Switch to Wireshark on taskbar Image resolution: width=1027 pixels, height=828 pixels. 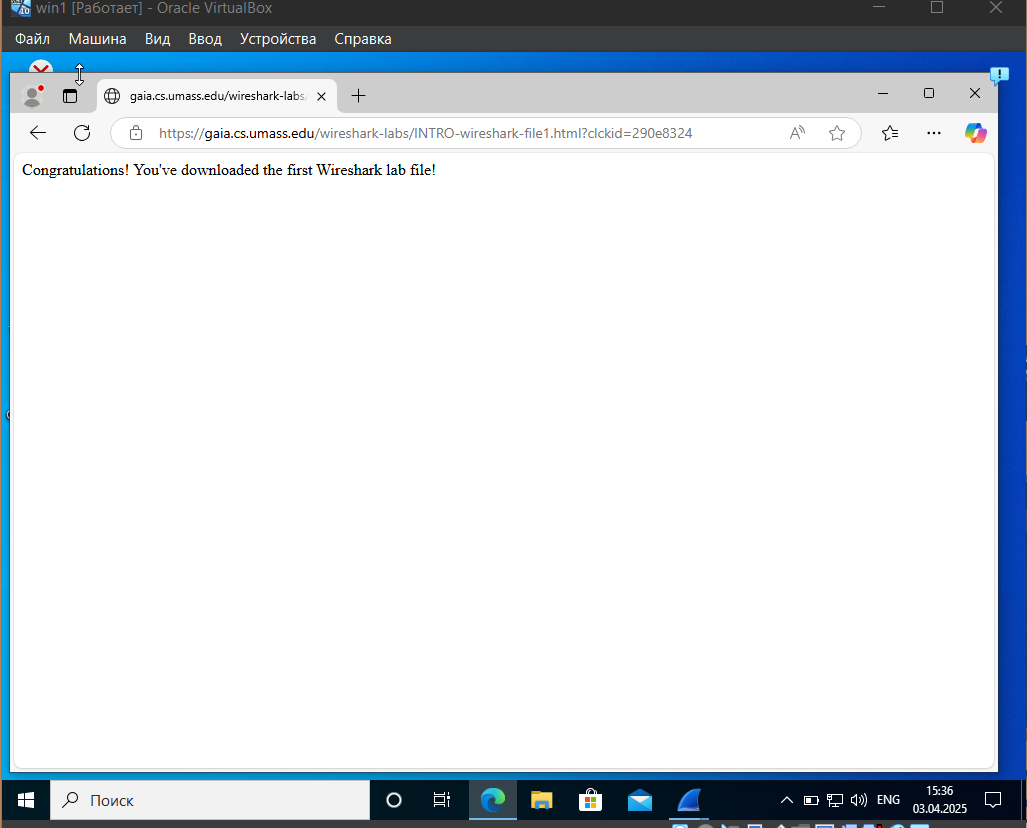[689, 800]
